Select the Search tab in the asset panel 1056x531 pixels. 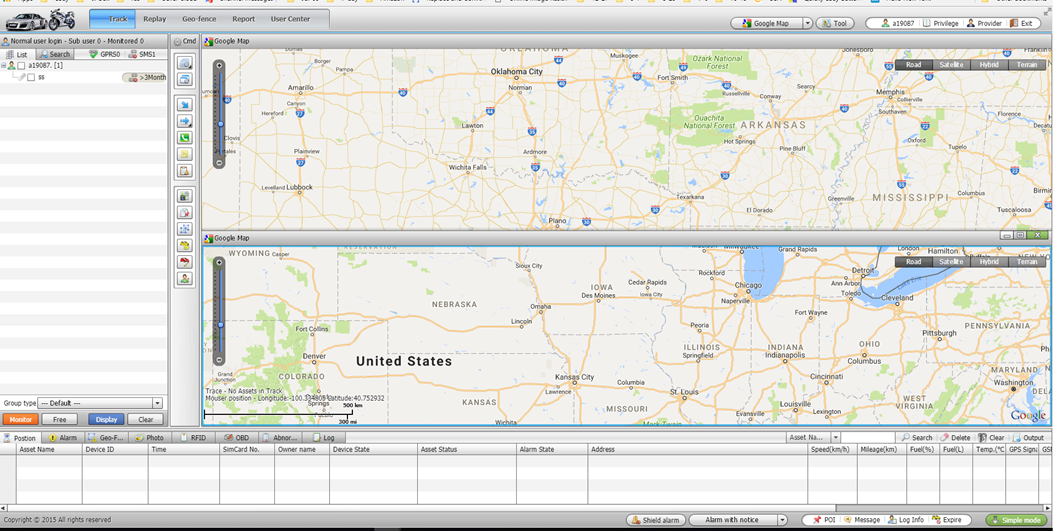coord(55,54)
